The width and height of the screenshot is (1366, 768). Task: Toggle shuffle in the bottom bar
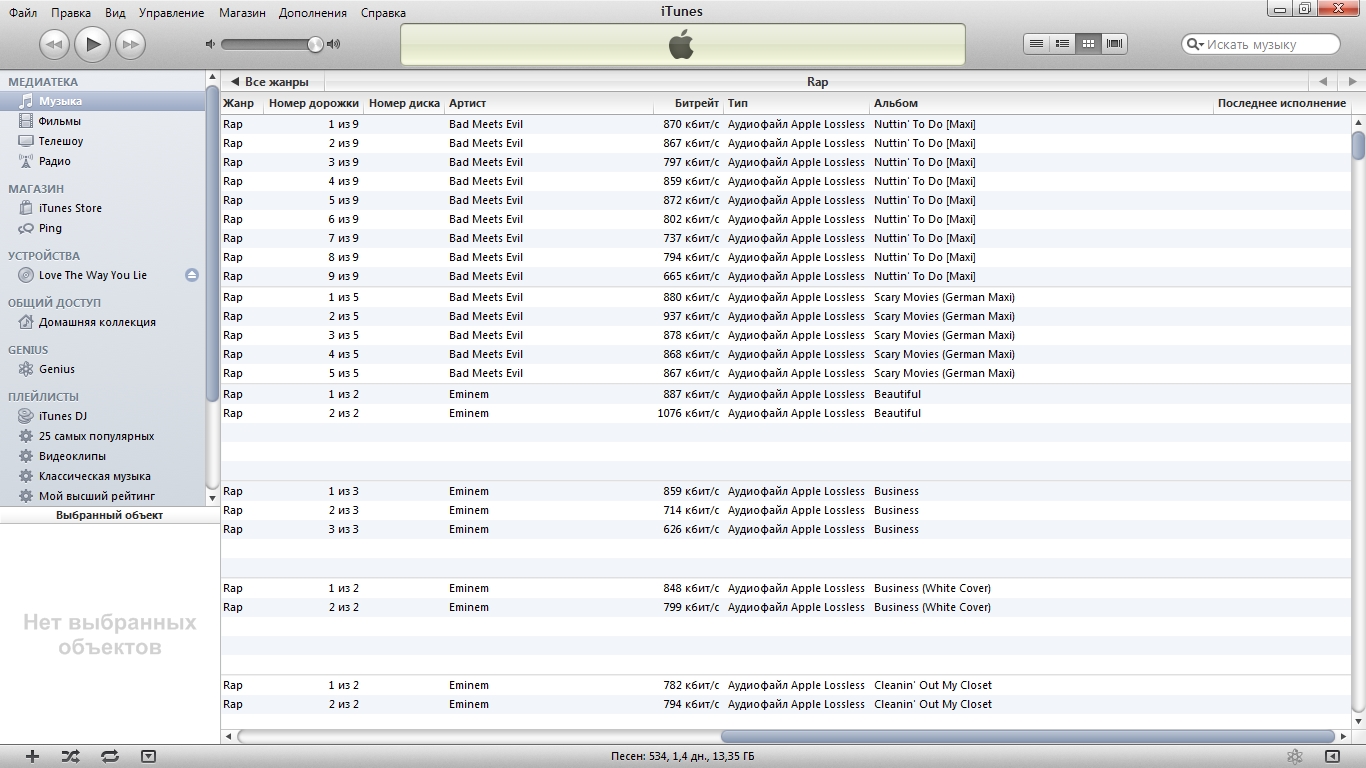pos(71,757)
